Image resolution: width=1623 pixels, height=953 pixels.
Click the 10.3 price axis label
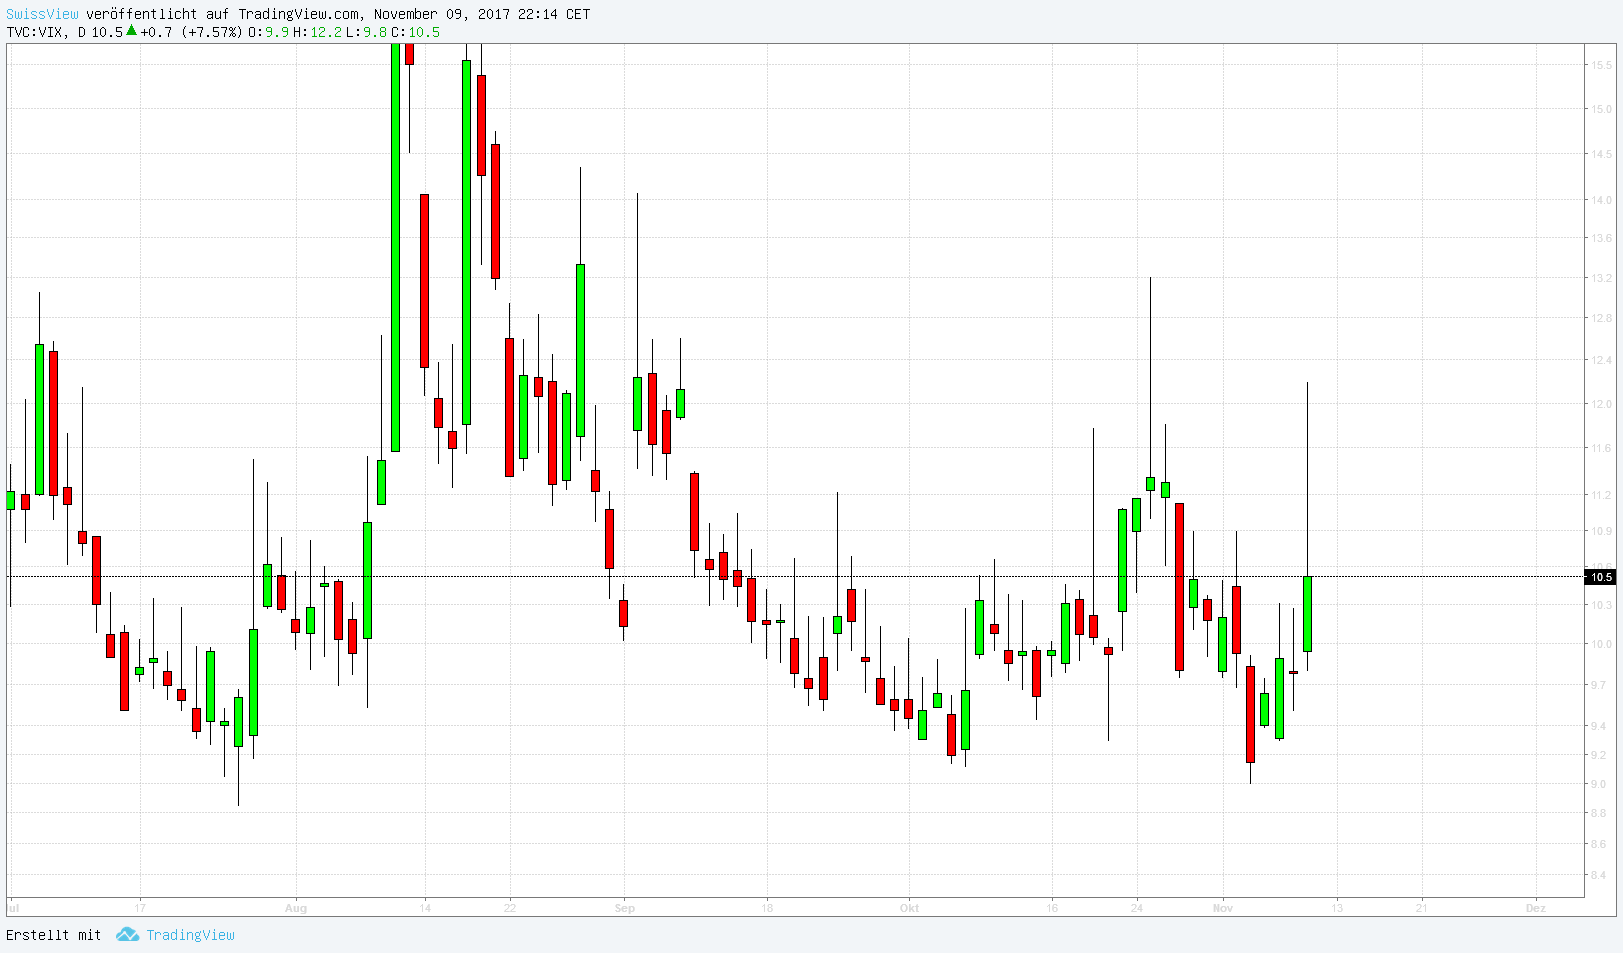1601,605
